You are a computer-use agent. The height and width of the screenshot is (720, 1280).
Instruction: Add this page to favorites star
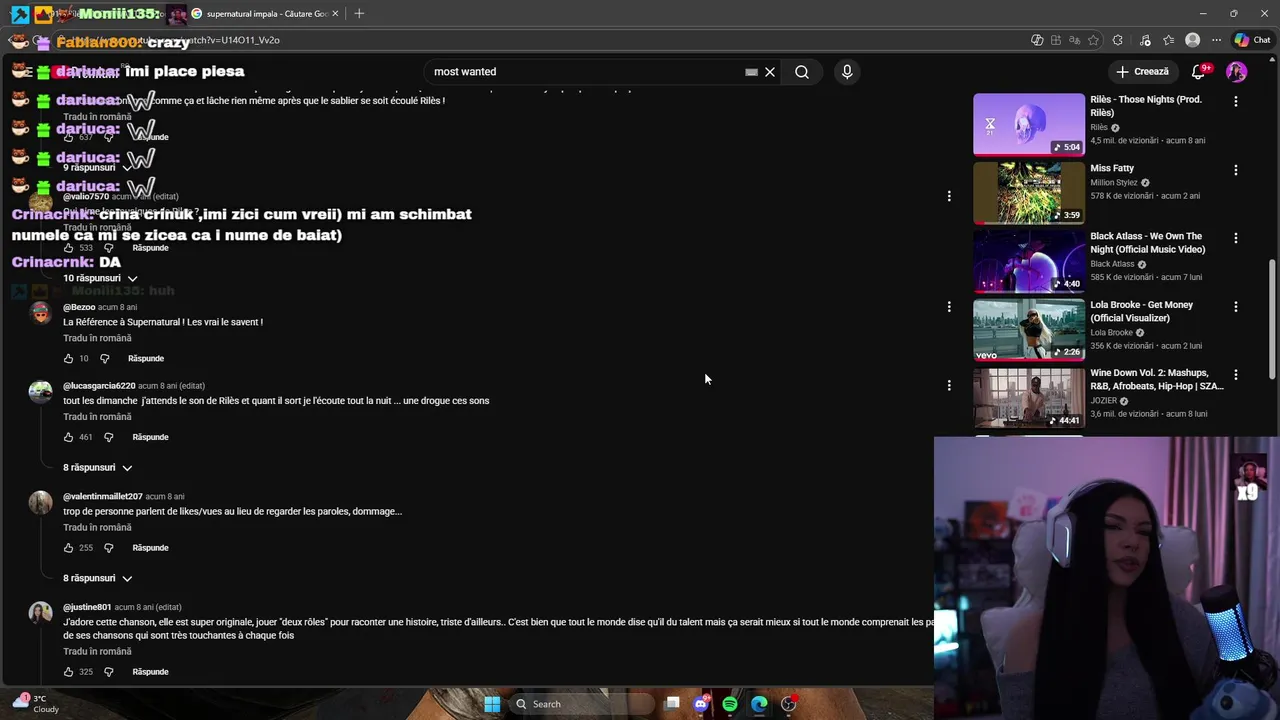1093,40
